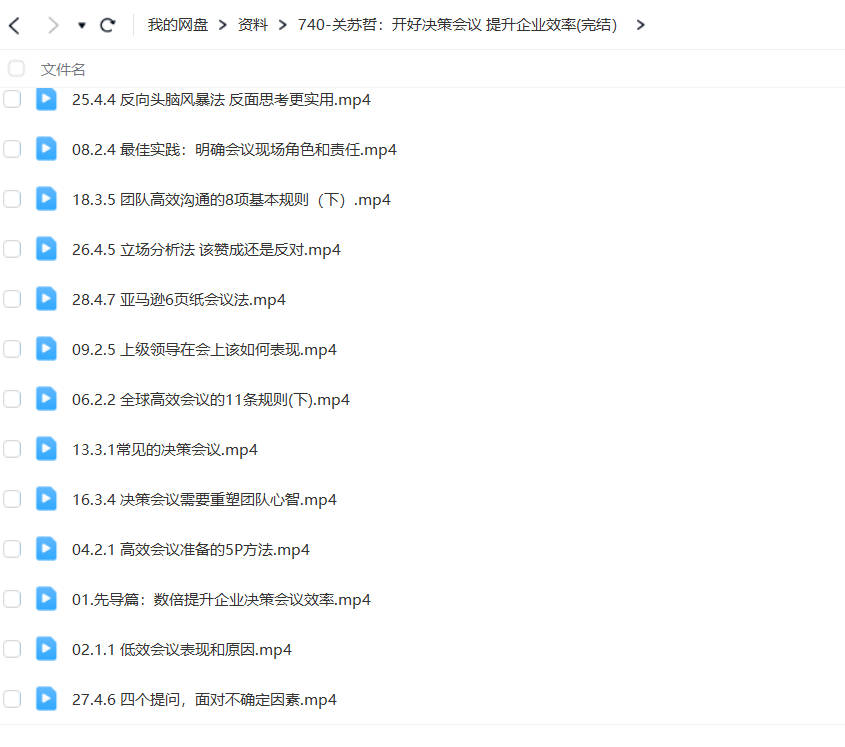Check the box for 13.3.1常见的决策会议
This screenshot has width=845, height=747.
pos(12,449)
